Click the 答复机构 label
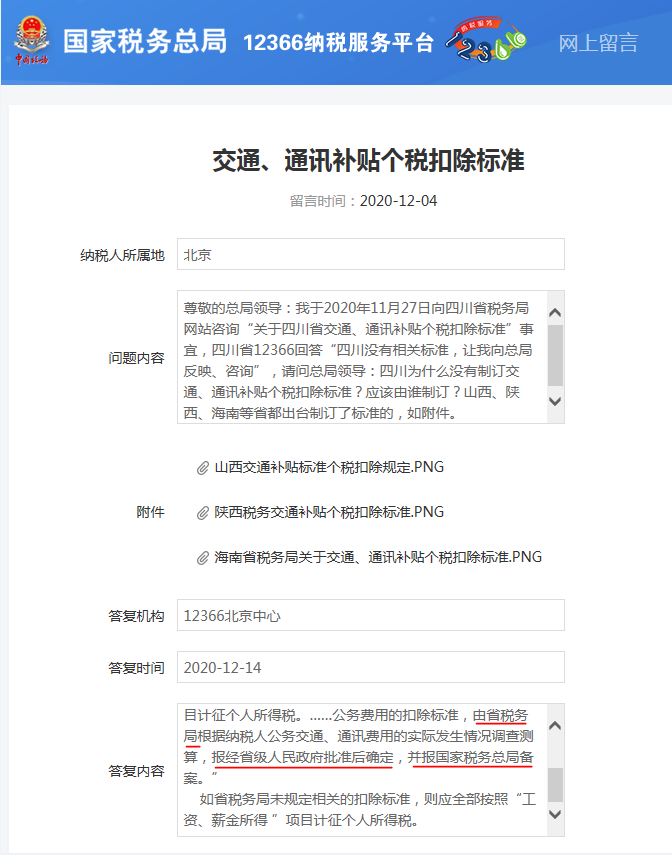This screenshot has width=672, height=855. pyautogui.click(x=136, y=616)
